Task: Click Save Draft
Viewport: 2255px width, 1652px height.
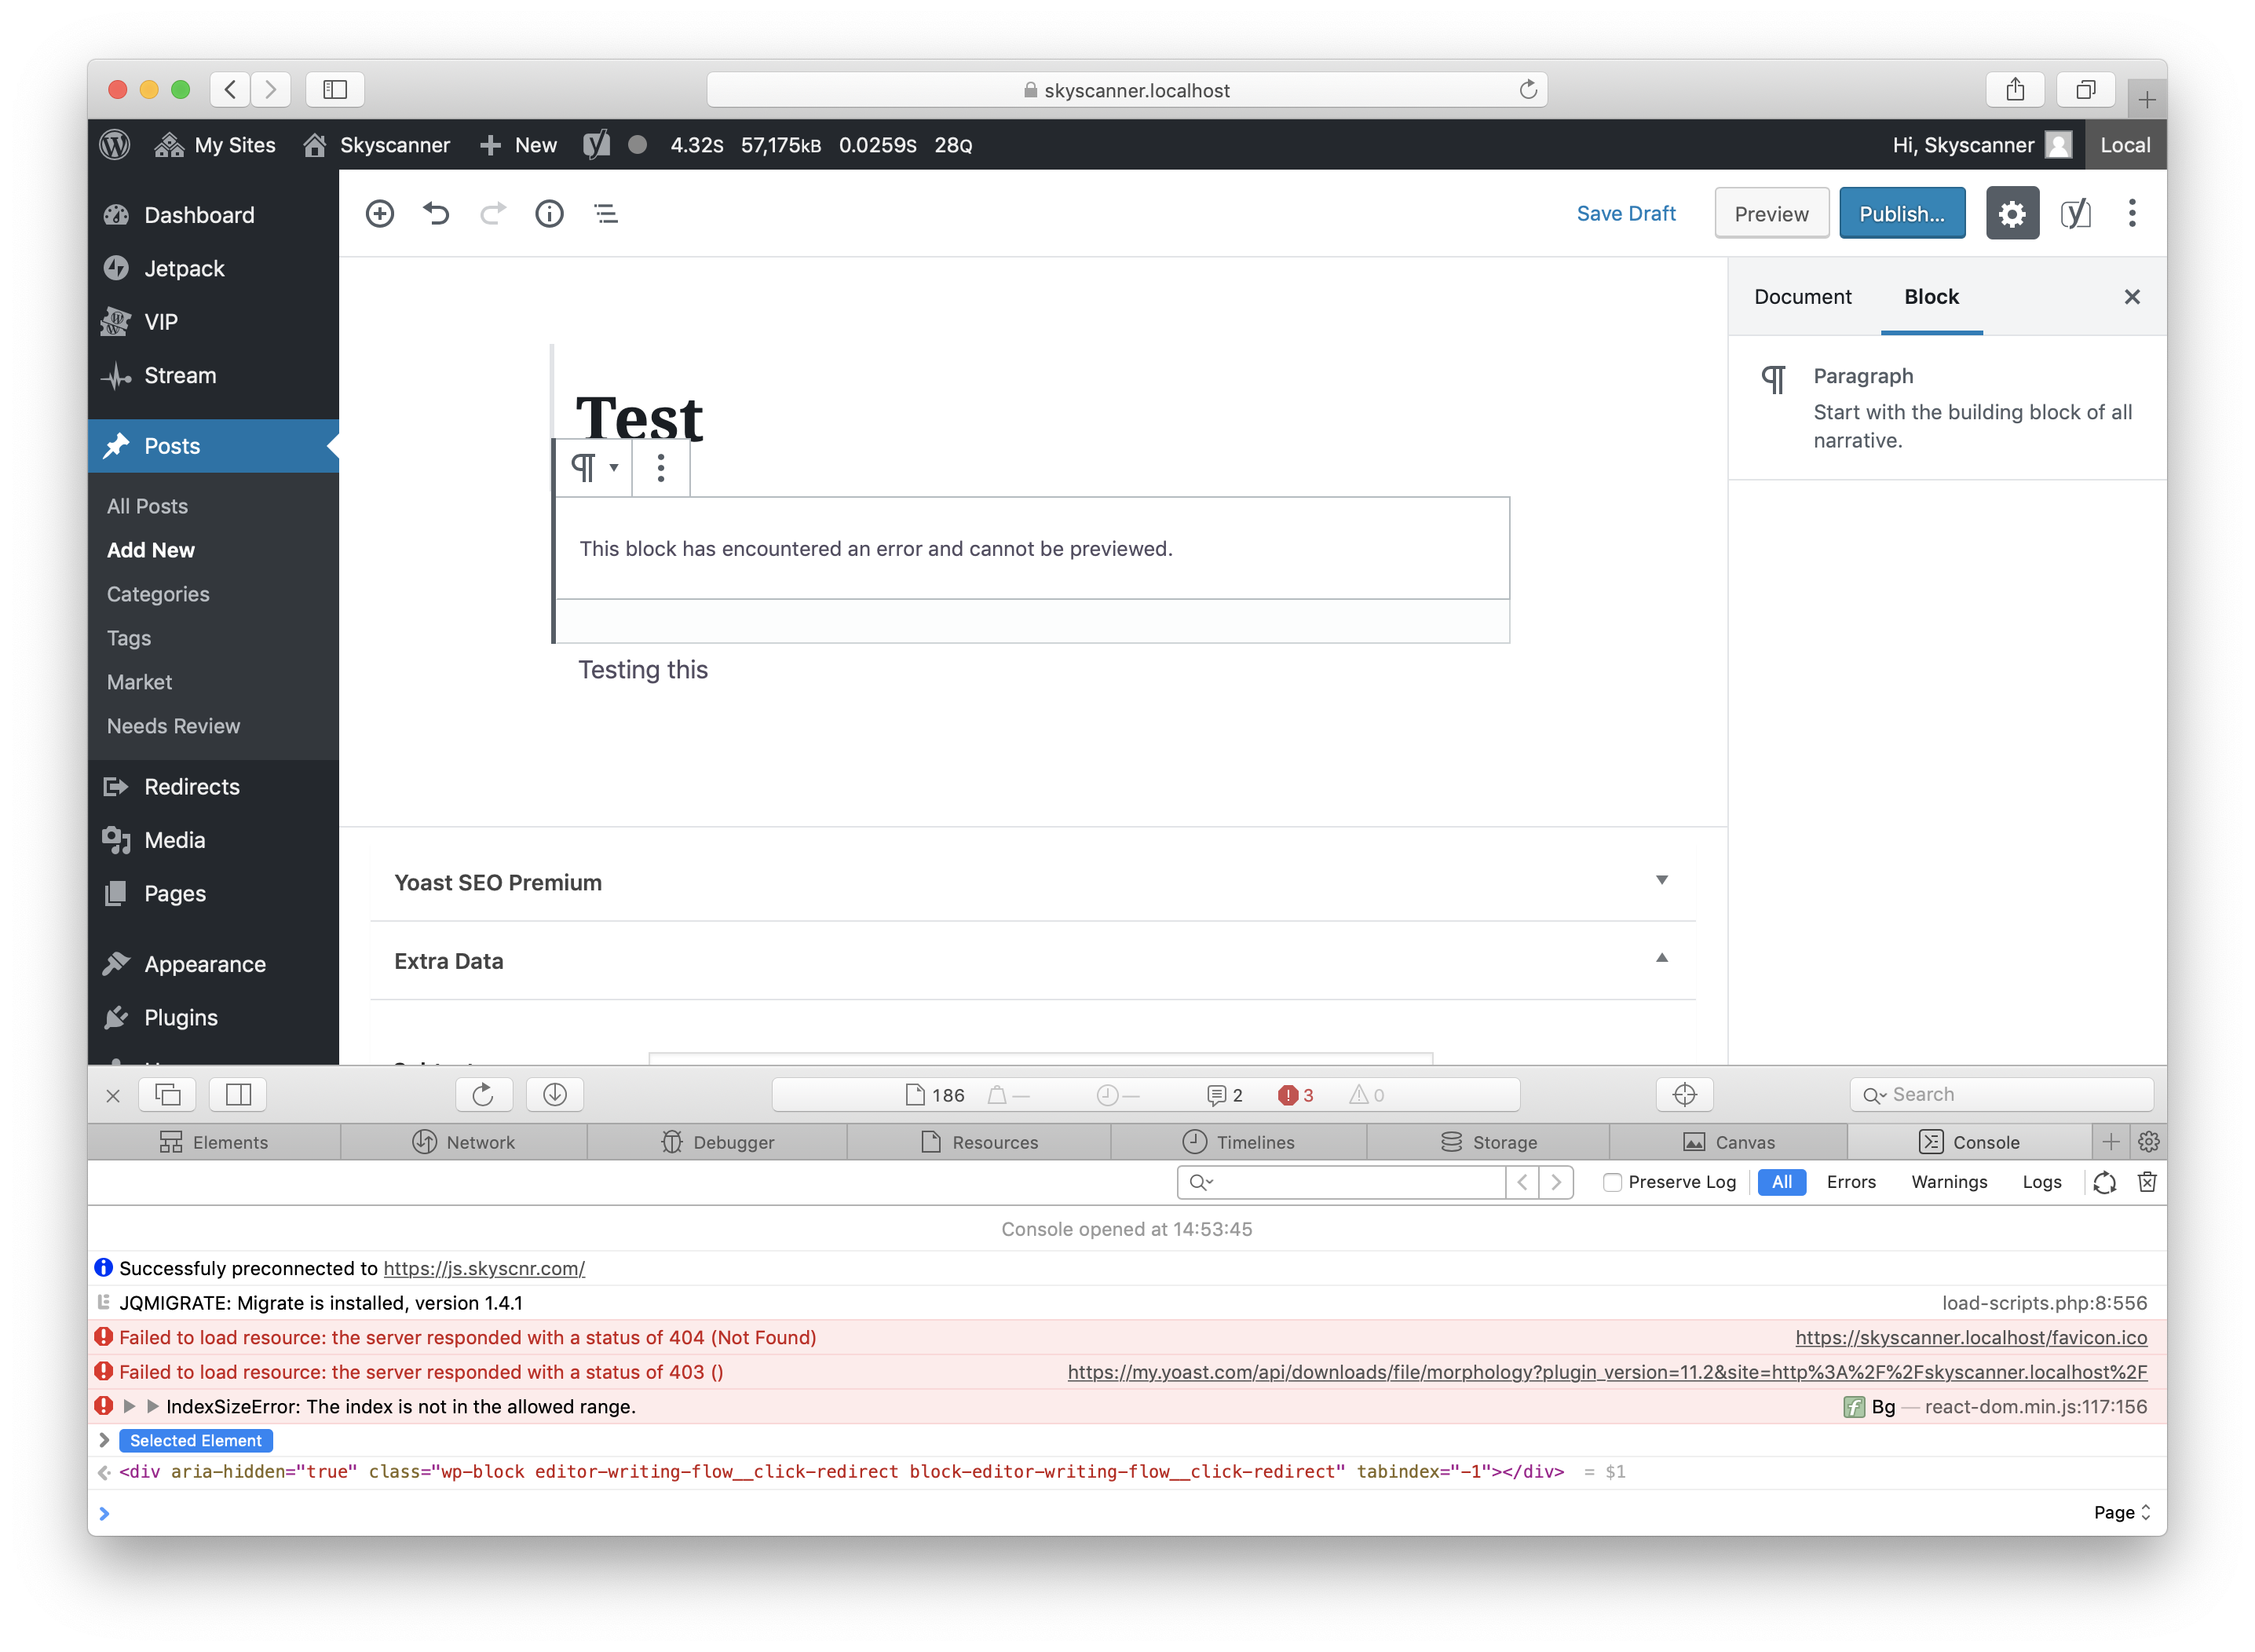Action: (1625, 214)
